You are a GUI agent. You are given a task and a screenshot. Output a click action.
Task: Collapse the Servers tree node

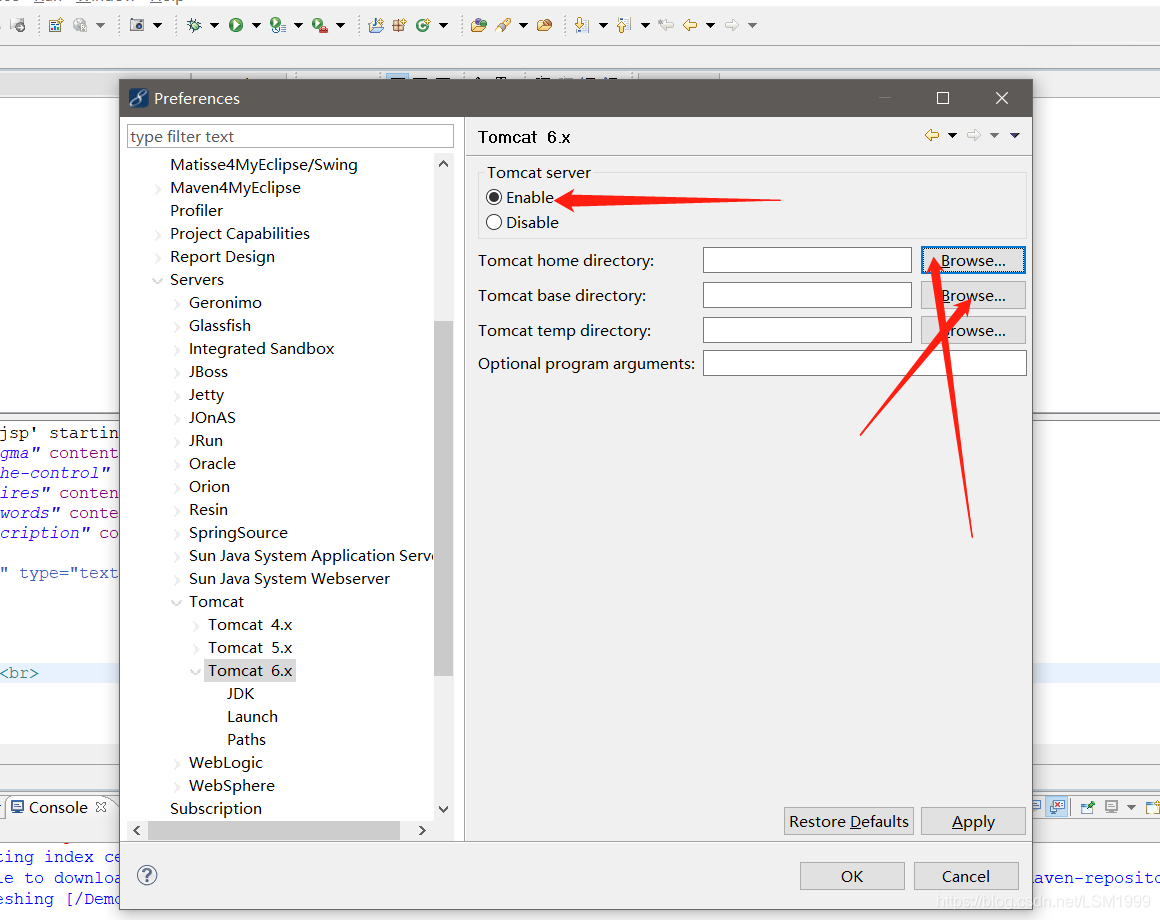click(x=158, y=280)
